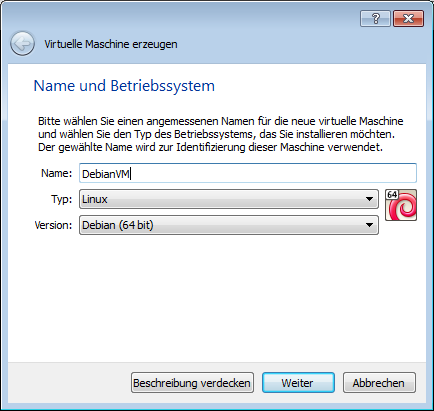Click the Name und Betriebssystem heading
The width and height of the screenshot is (434, 411).
tap(124, 86)
